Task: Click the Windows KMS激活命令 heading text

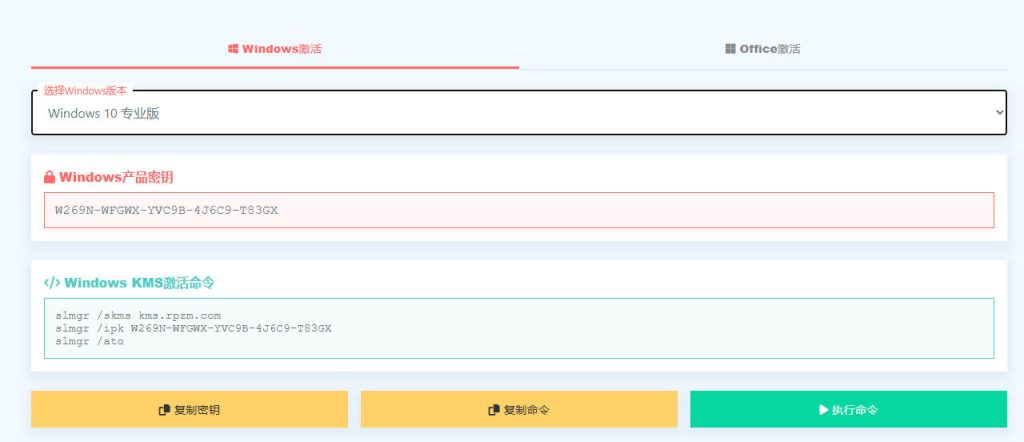Action: coord(139,283)
